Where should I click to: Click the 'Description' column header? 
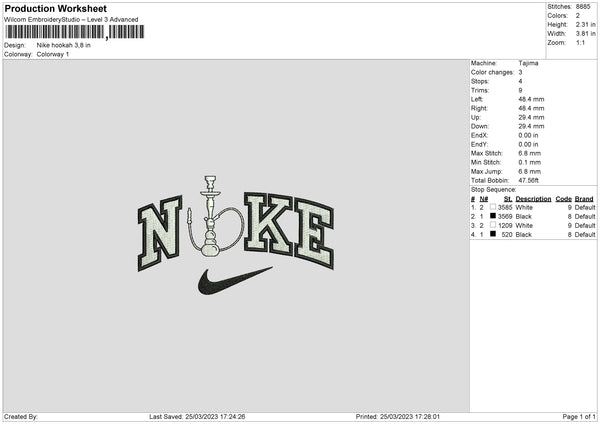[533, 199]
